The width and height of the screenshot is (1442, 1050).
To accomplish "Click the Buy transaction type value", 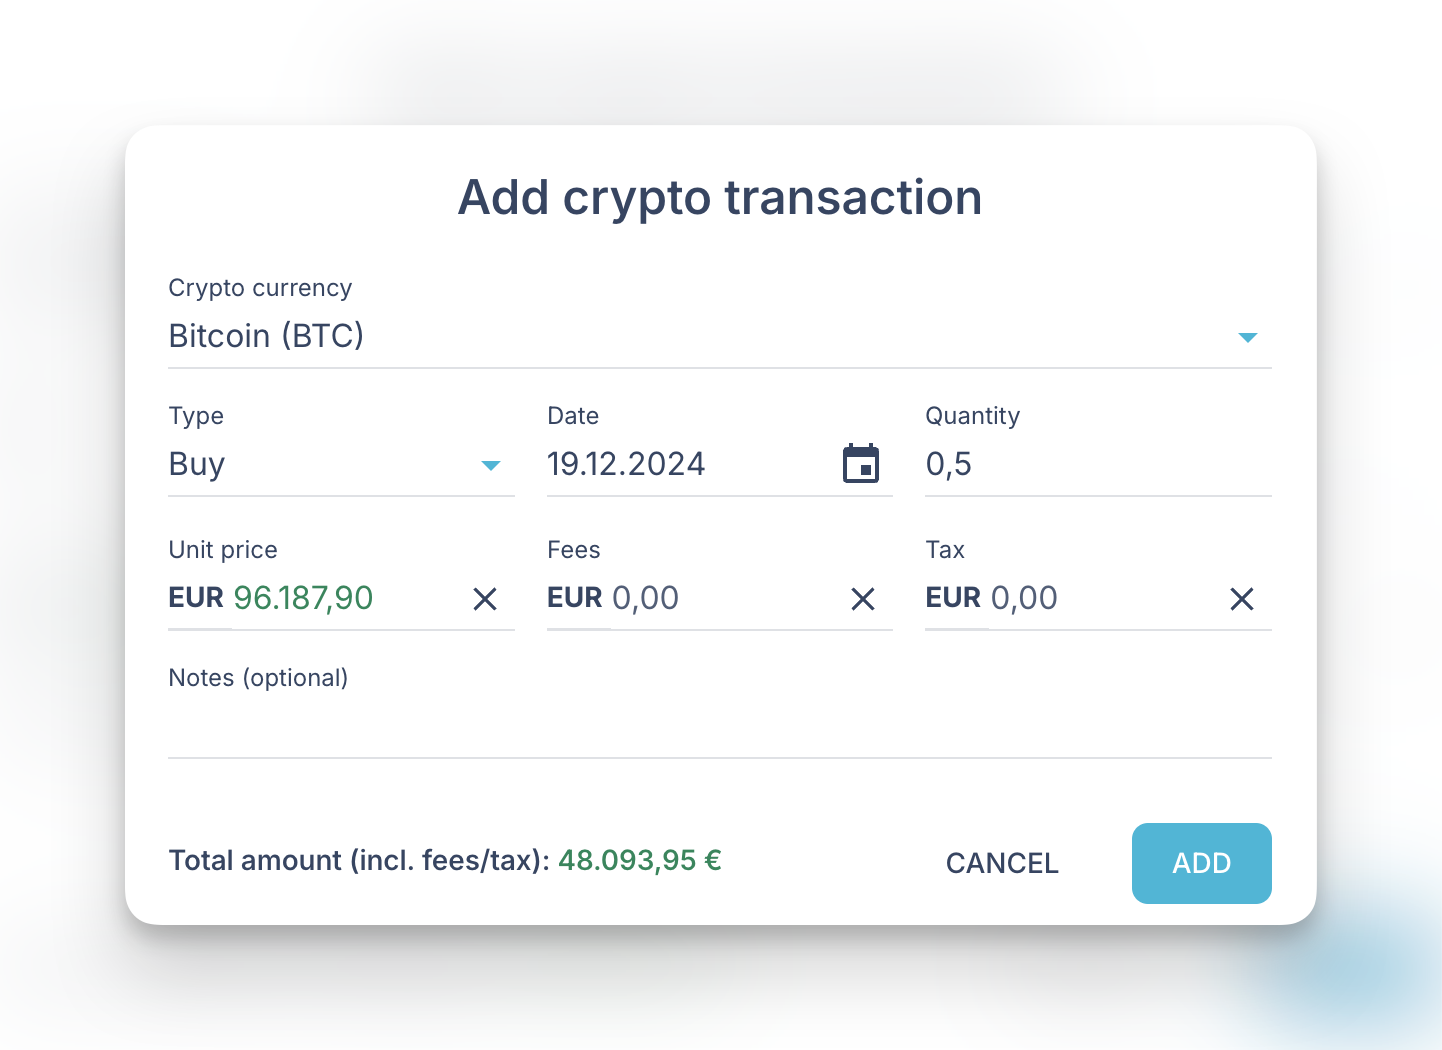I will tap(197, 464).
